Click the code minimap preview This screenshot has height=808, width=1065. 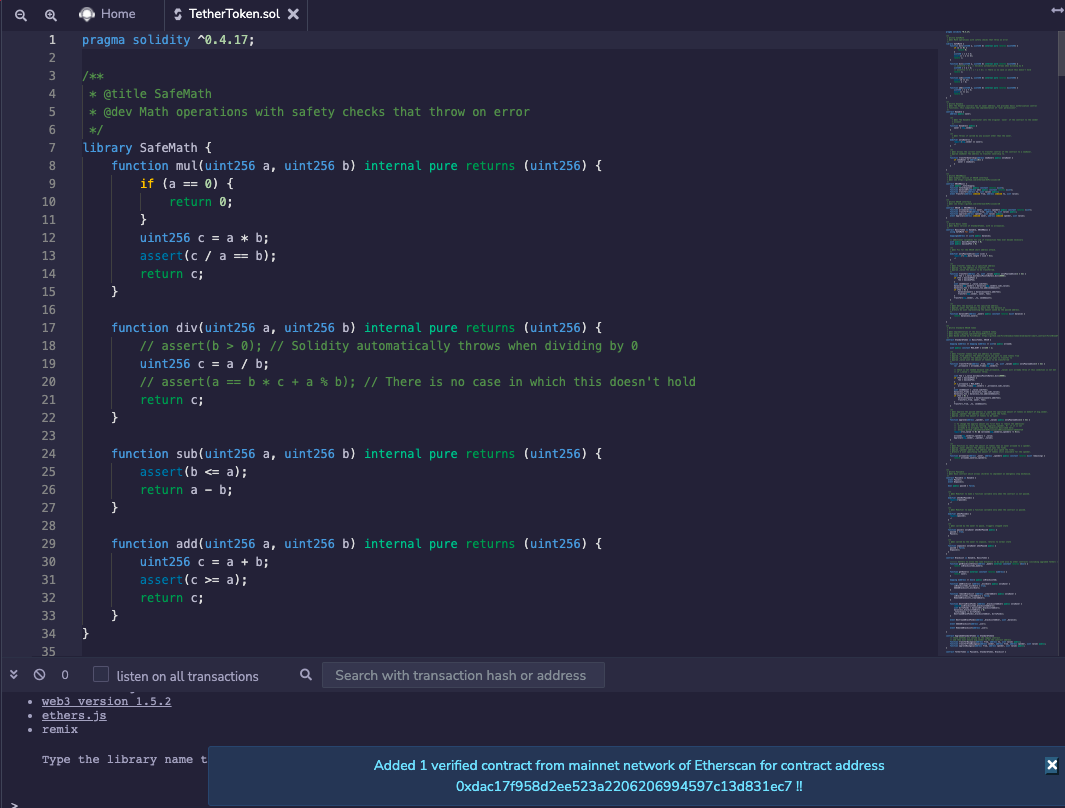click(x=997, y=342)
